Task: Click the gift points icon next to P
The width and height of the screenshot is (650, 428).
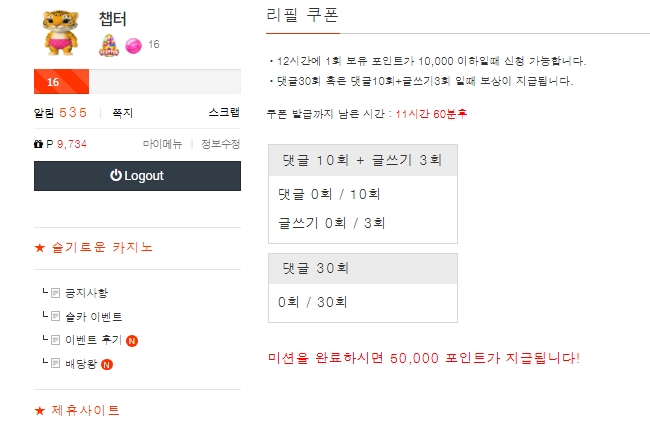Action: (x=38, y=144)
